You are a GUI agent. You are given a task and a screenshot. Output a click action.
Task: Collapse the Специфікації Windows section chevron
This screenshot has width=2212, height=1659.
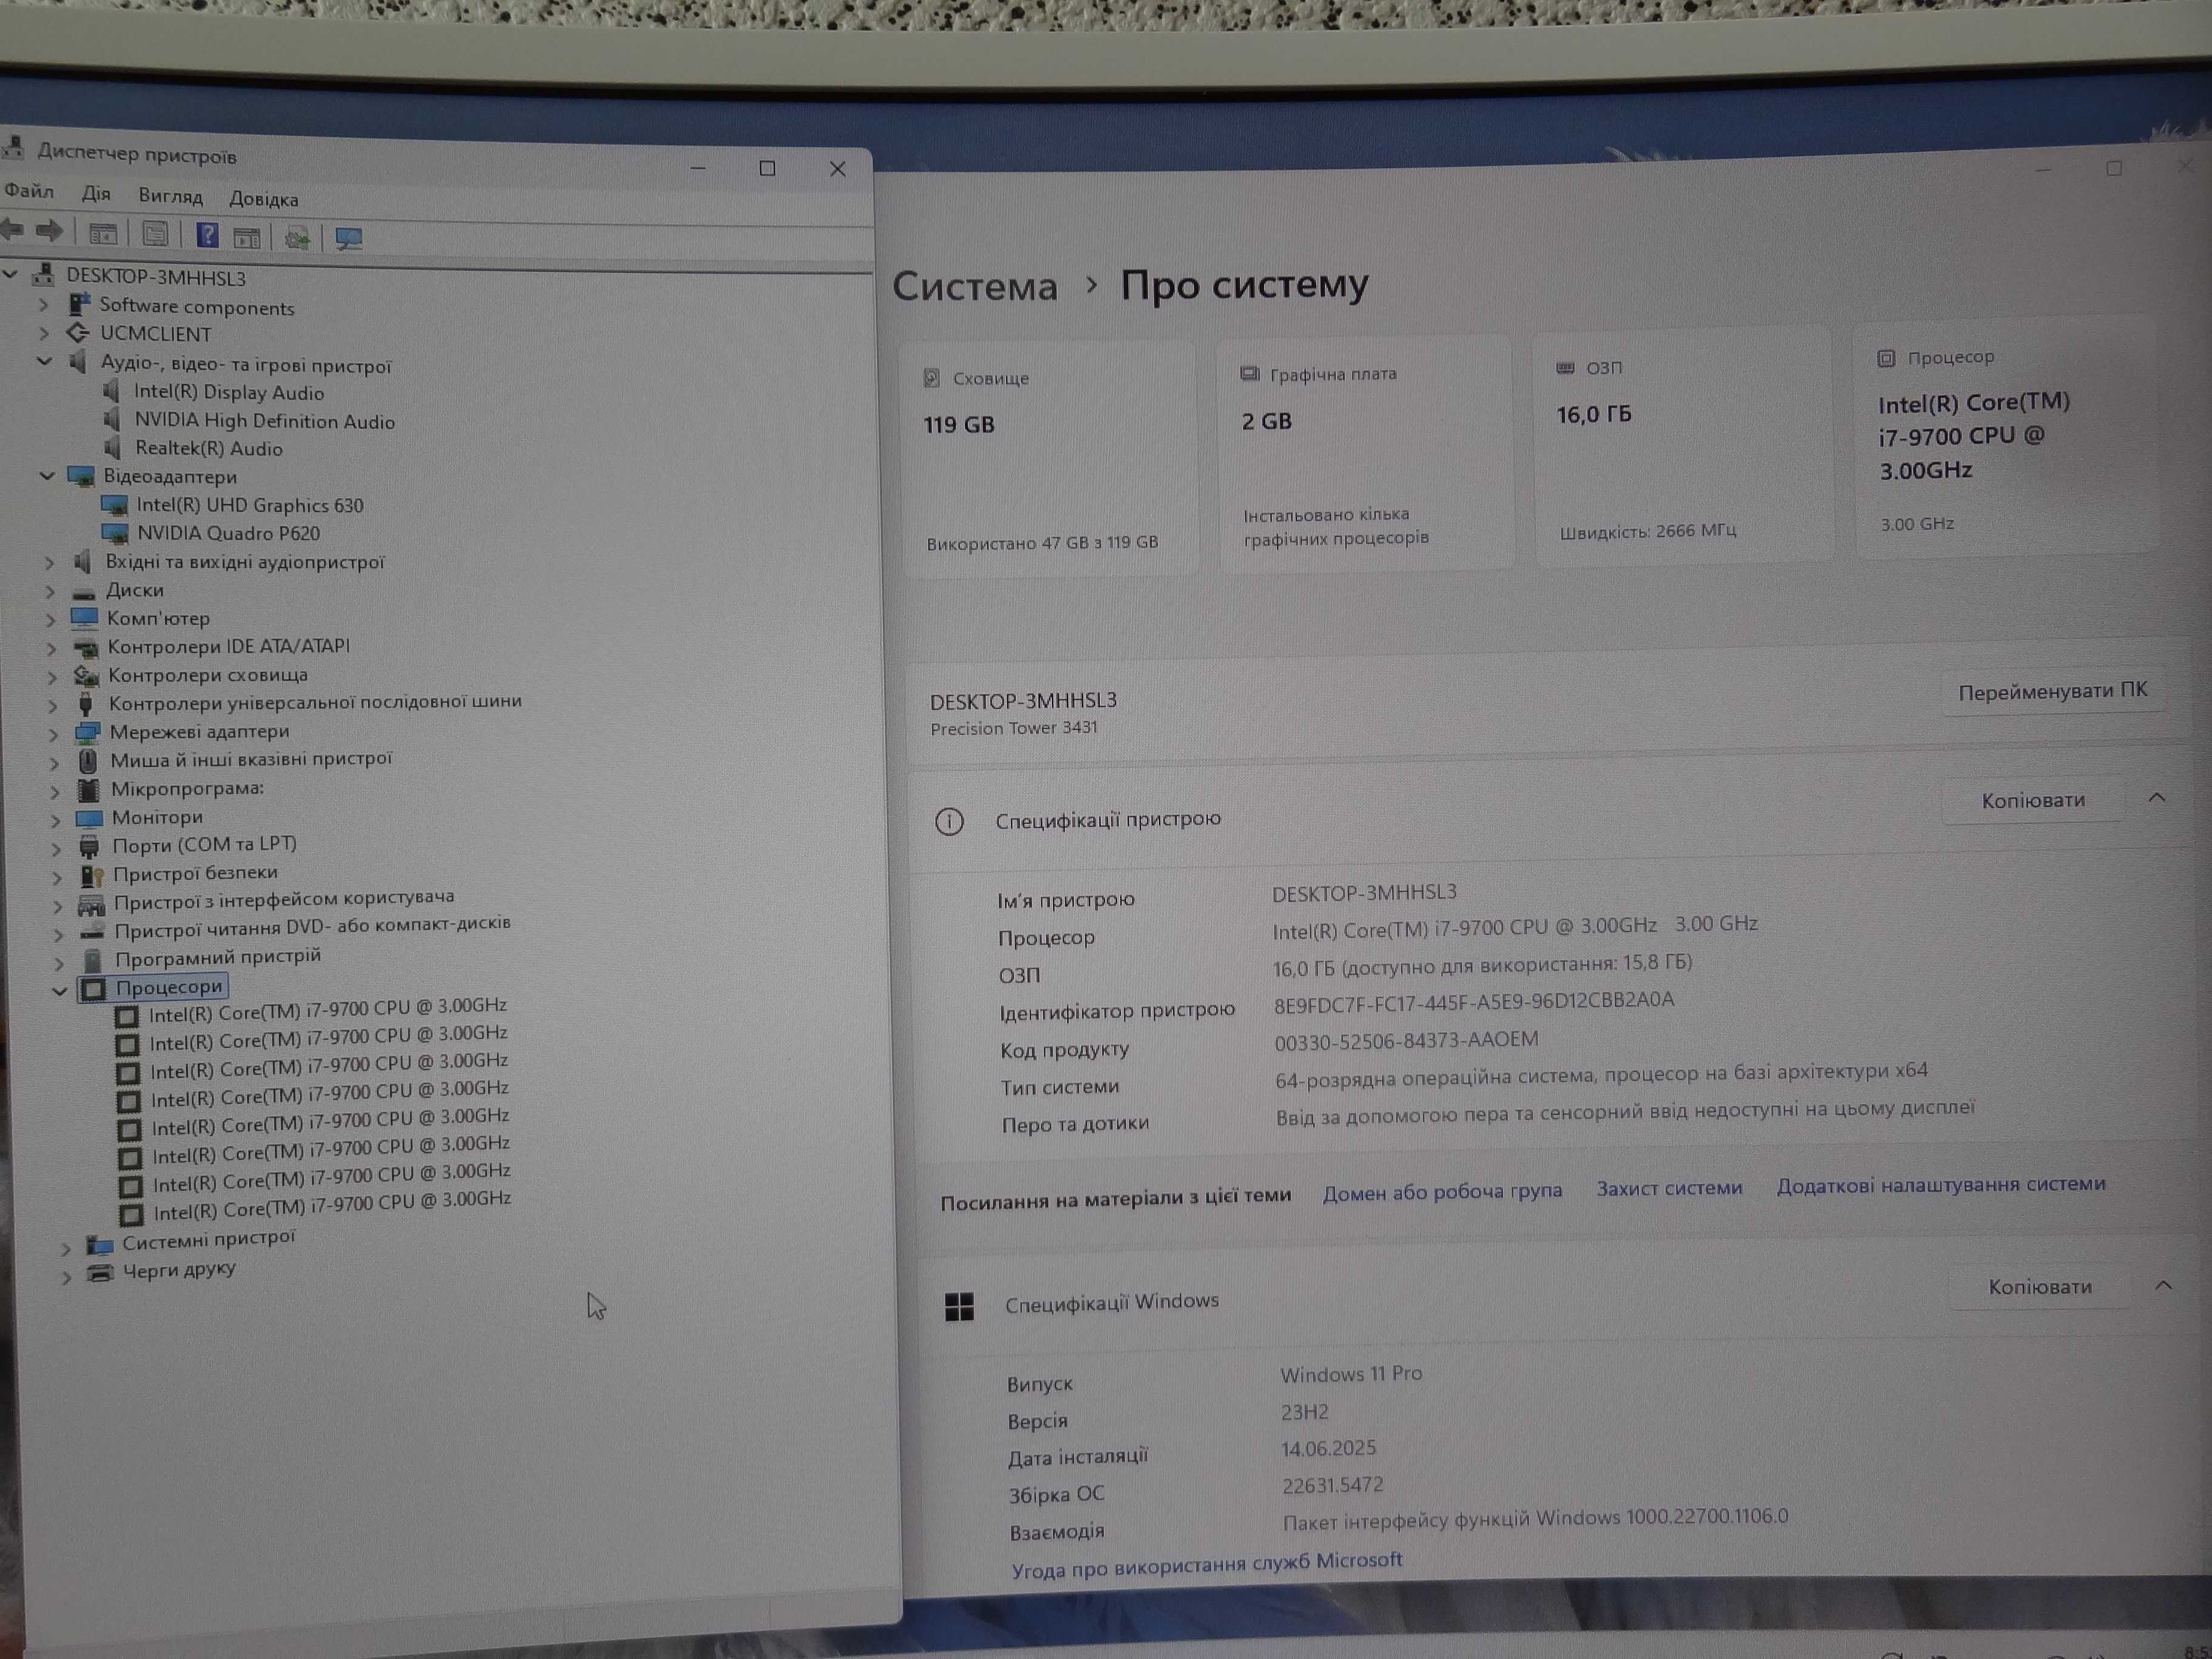[x=2163, y=1285]
